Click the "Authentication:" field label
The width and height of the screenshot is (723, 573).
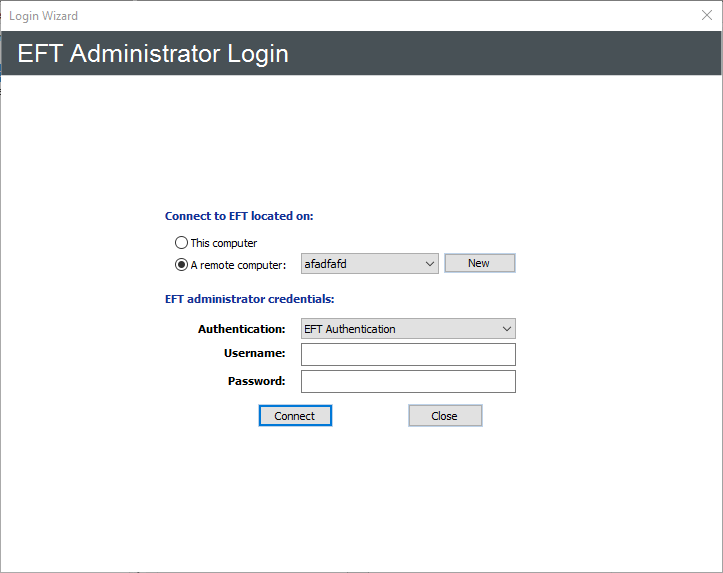pos(242,329)
